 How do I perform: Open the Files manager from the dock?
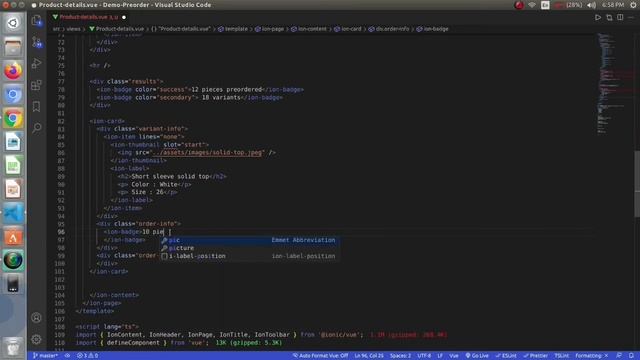[13, 47]
